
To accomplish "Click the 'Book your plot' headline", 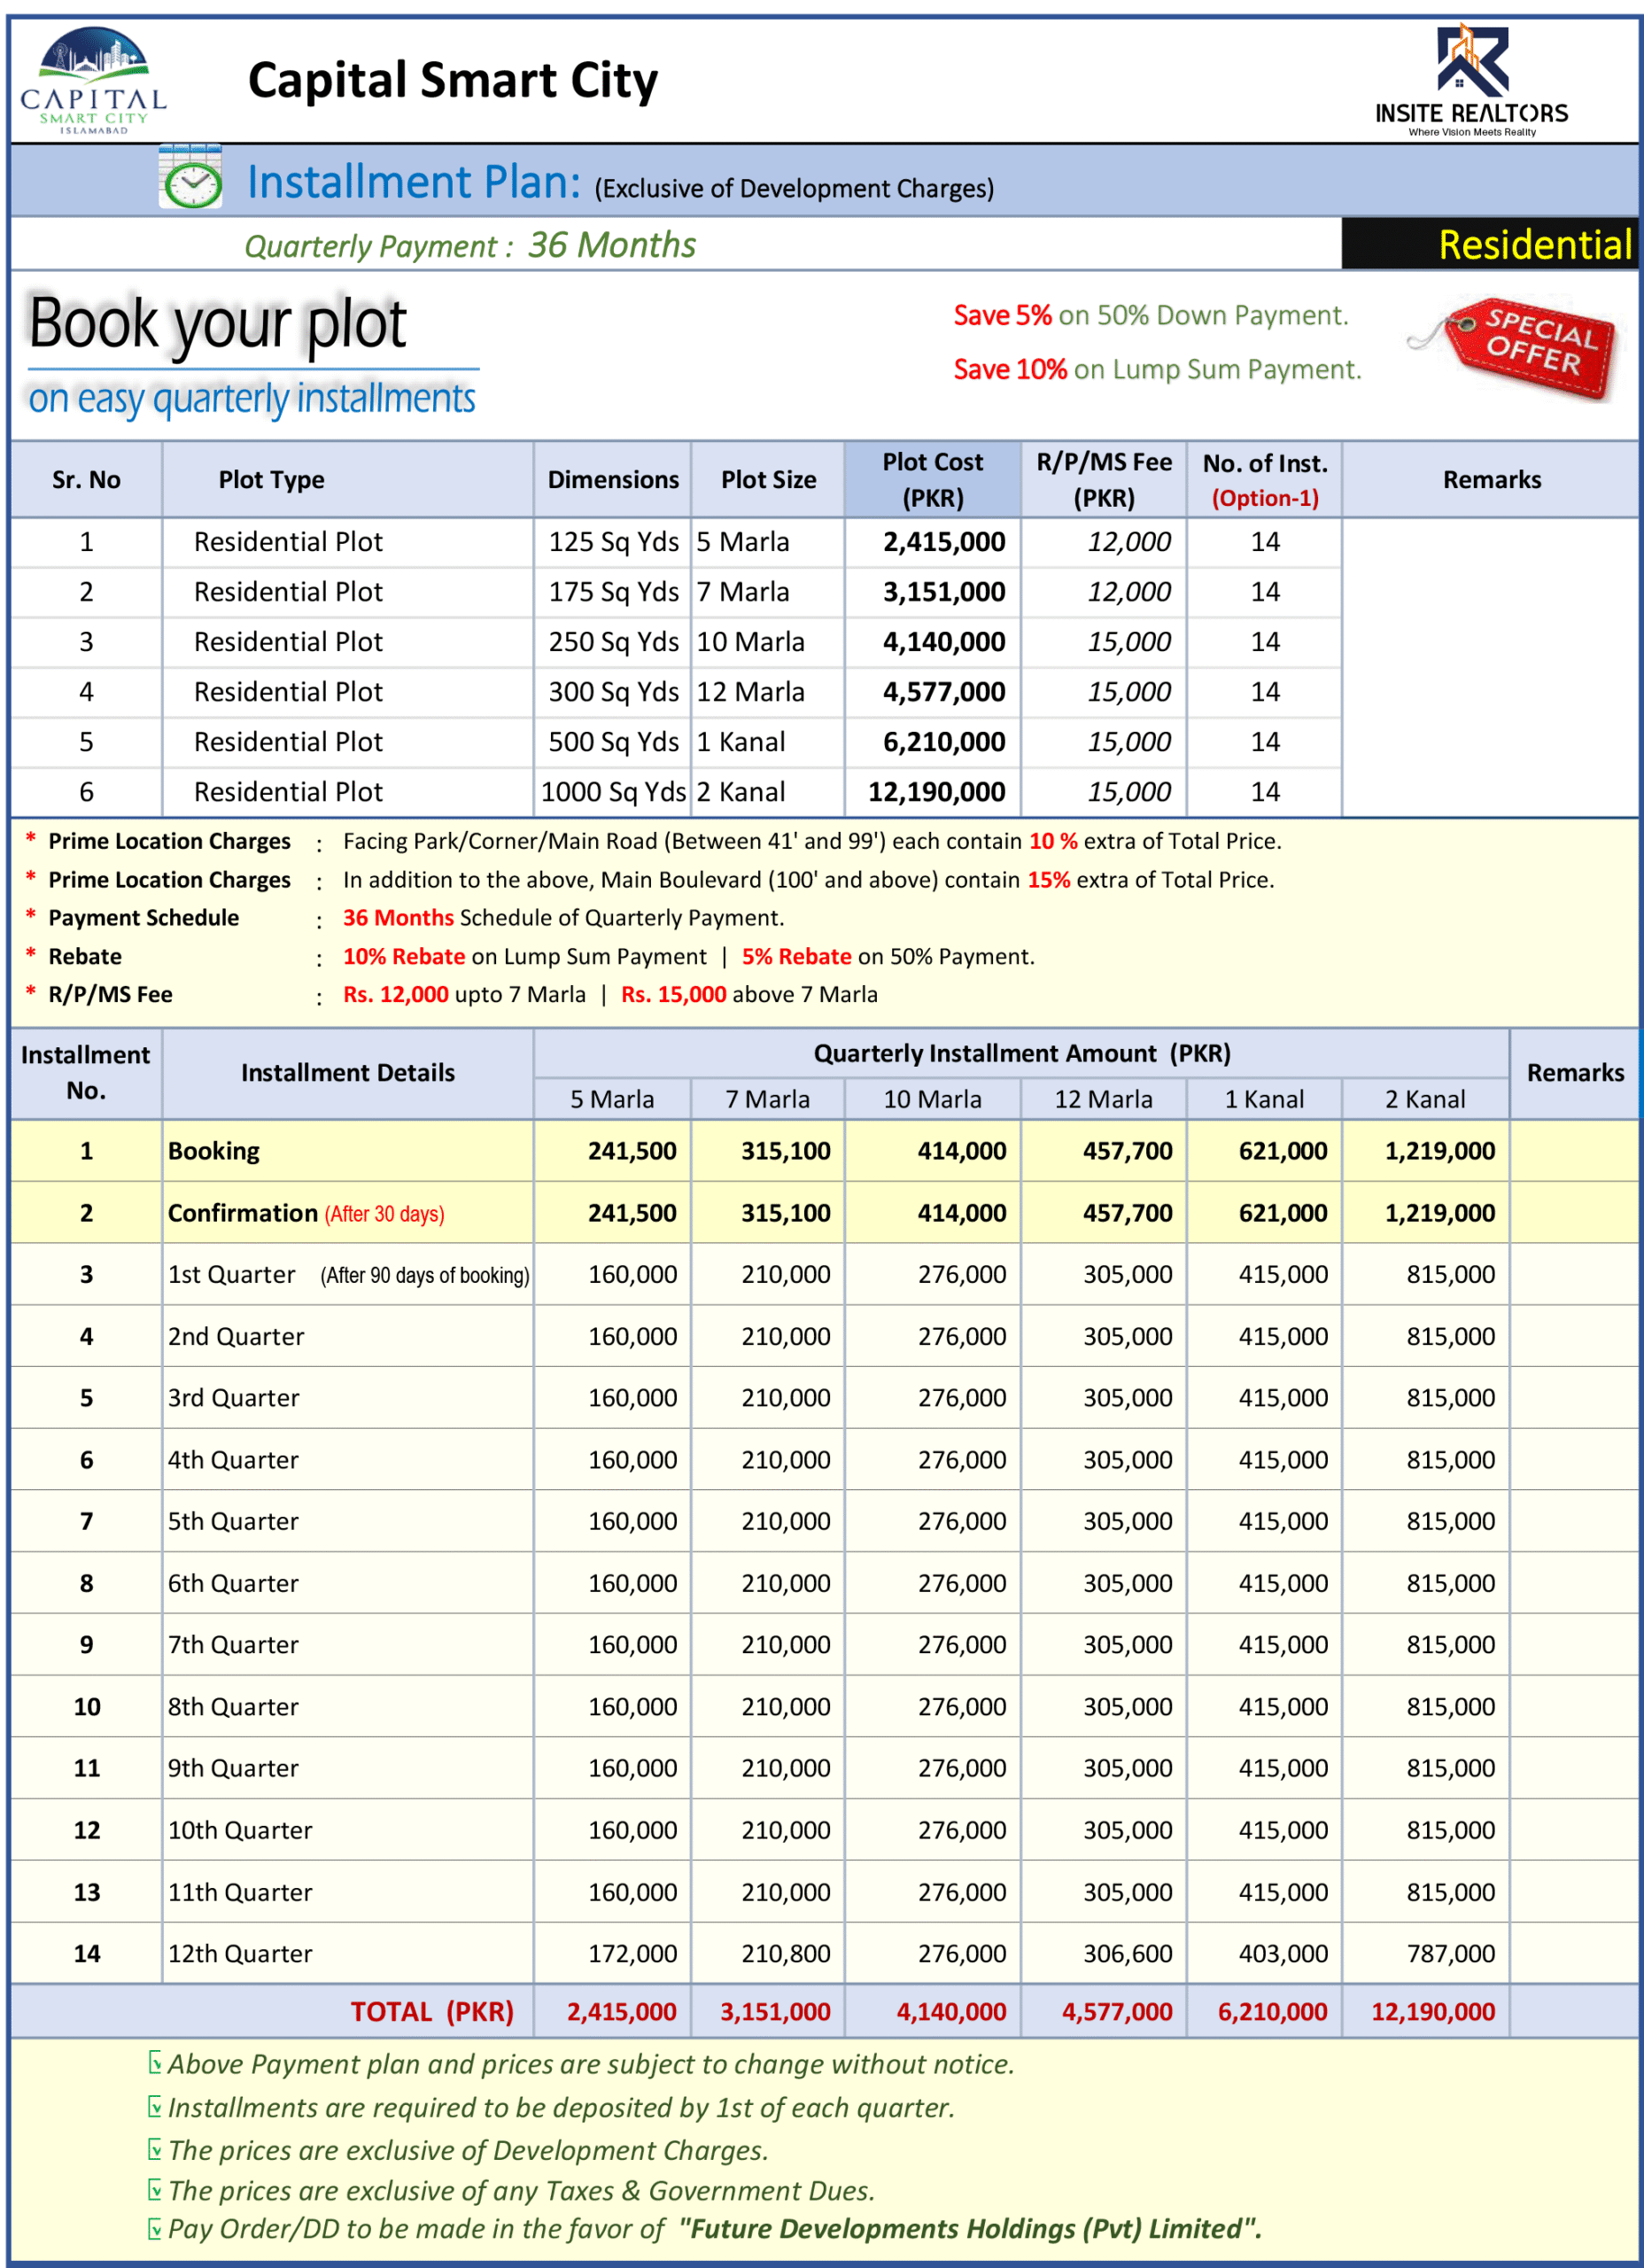I will coord(217,325).
